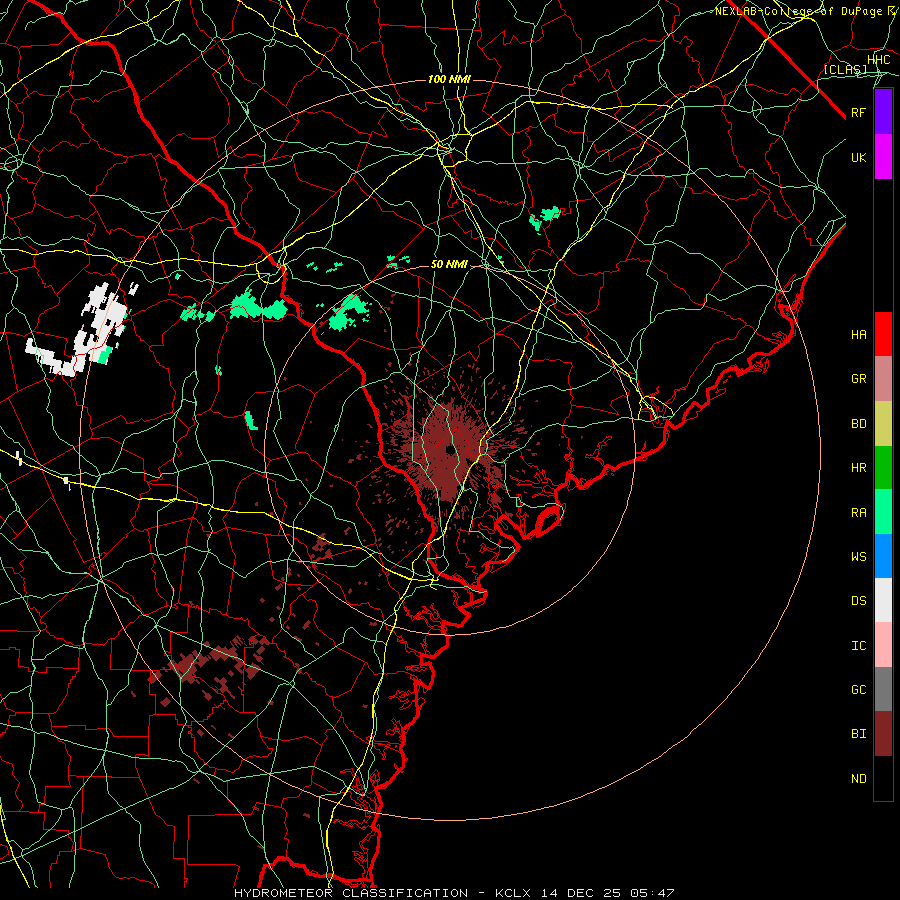Viewport: 900px width, 900px height.
Task: Click the BI brown legend swatch
Action: coord(883,734)
